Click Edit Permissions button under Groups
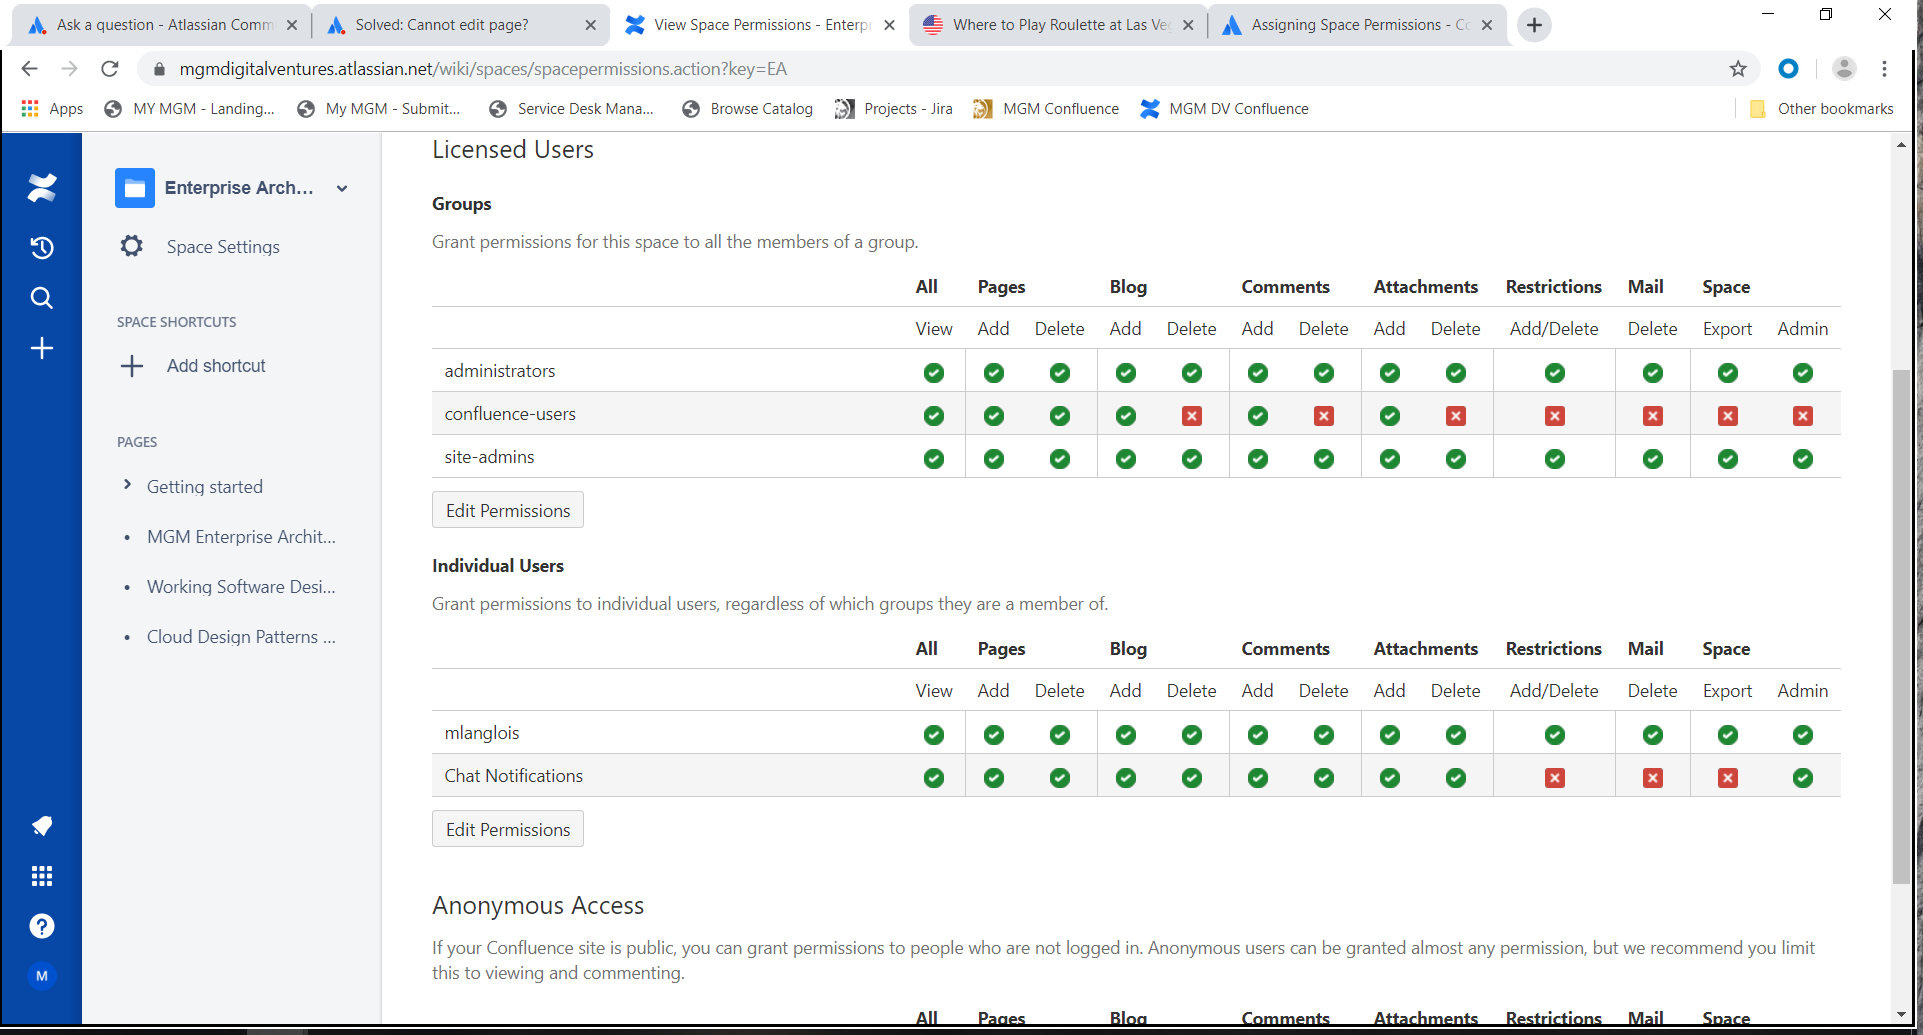 pos(508,510)
